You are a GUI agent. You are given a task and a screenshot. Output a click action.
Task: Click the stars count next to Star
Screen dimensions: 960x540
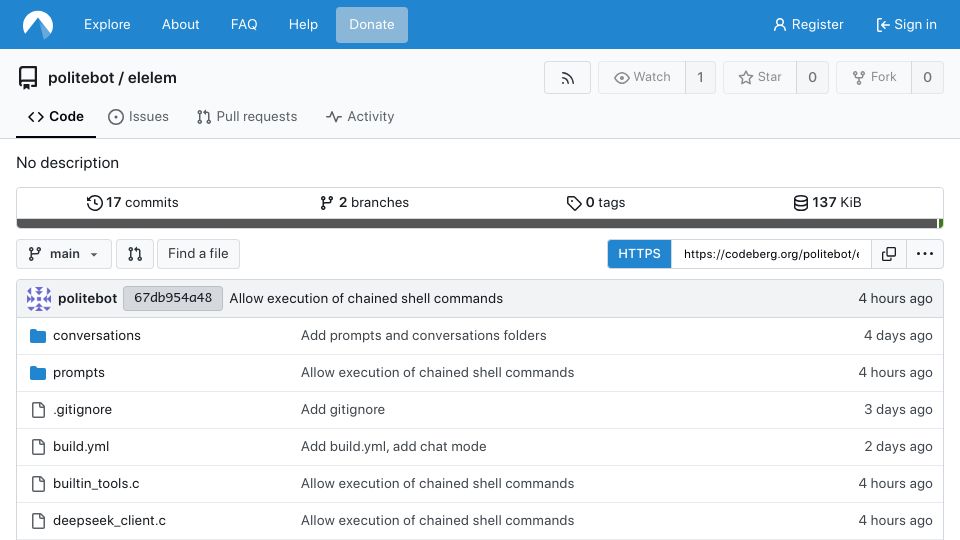click(x=812, y=78)
